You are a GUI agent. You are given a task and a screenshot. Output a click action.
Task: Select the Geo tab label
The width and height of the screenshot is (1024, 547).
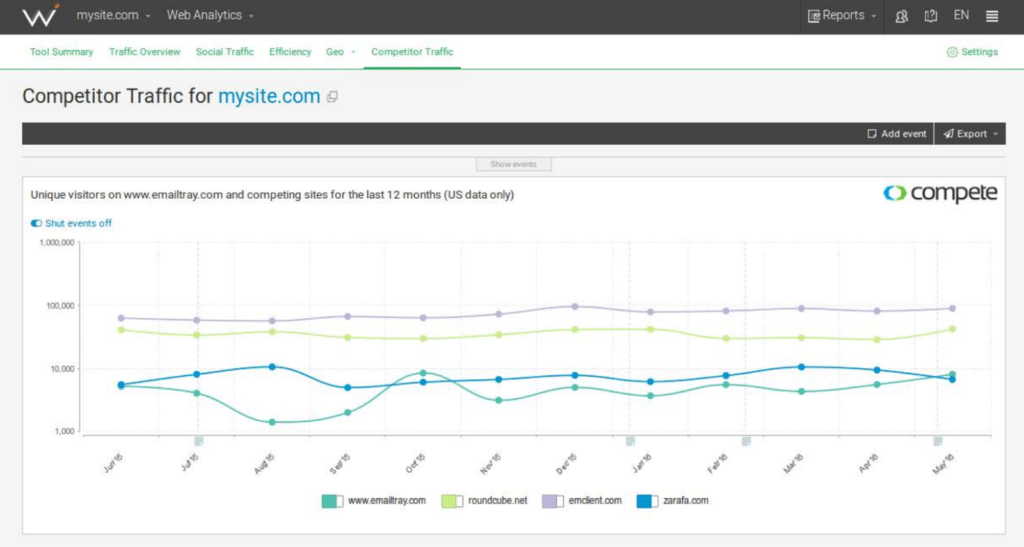335,52
